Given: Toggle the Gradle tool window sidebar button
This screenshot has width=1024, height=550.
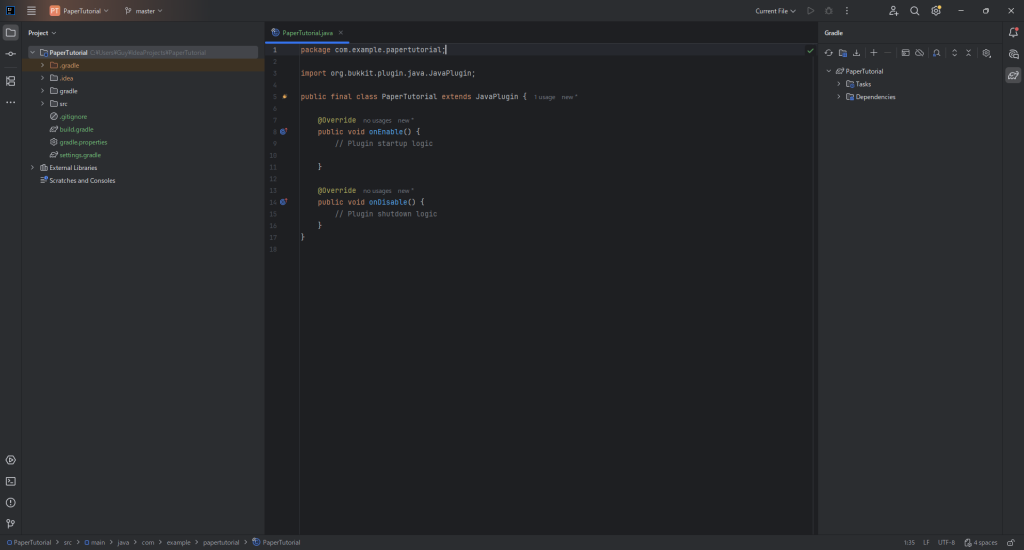Looking at the screenshot, I should point(1013,75).
